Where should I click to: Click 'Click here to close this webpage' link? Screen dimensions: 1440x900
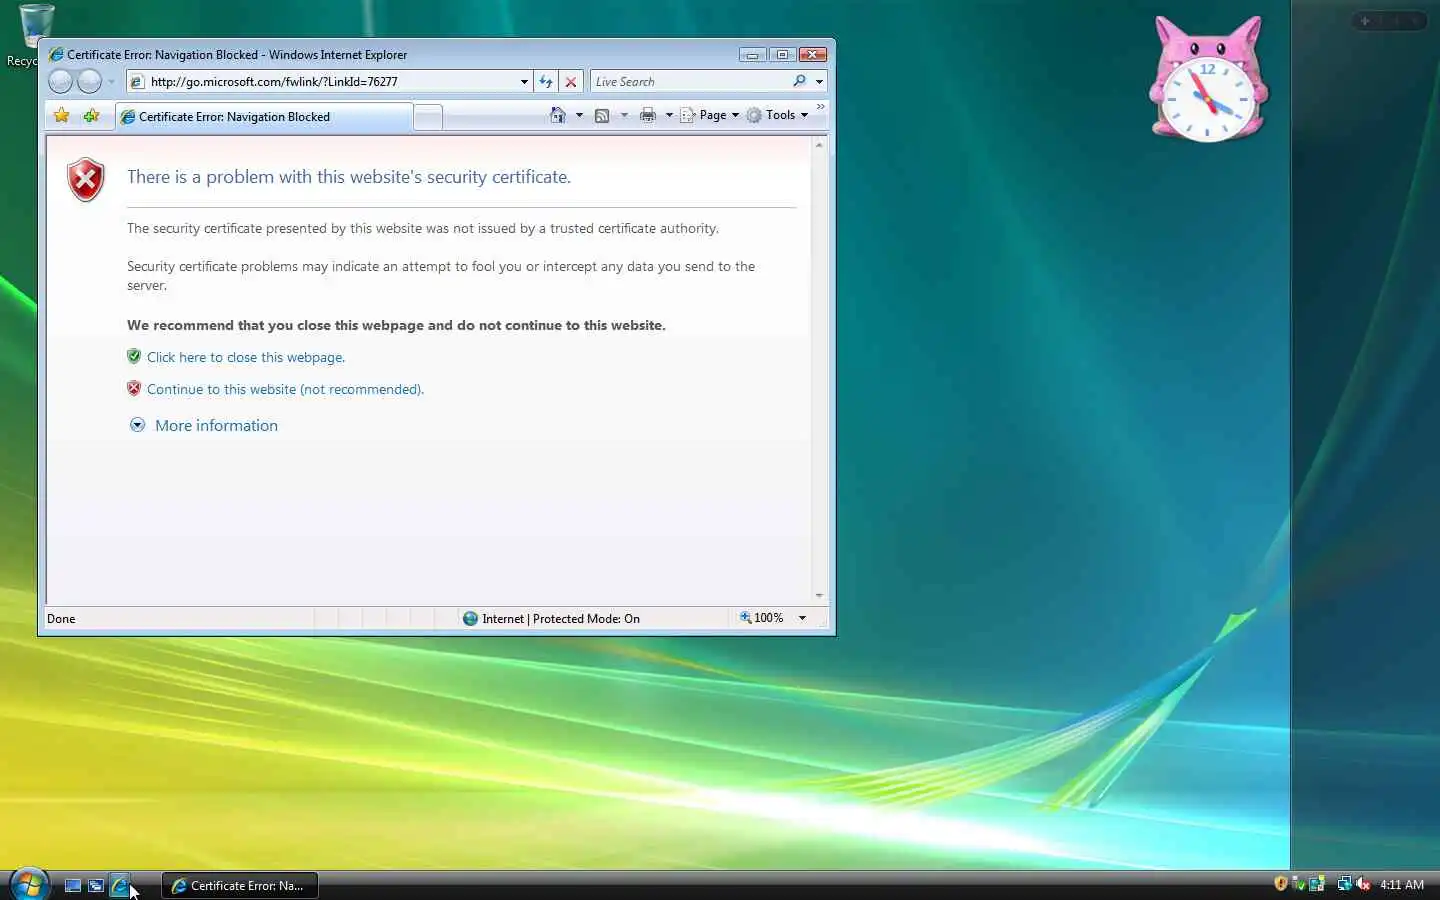(x=246, y=357)
